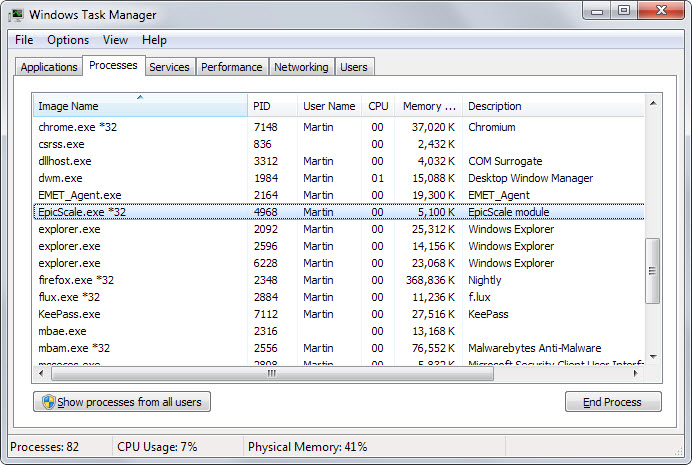Select explorer.exe with PID 6228
Screen dimensions: 692x465
click(339, 263)
